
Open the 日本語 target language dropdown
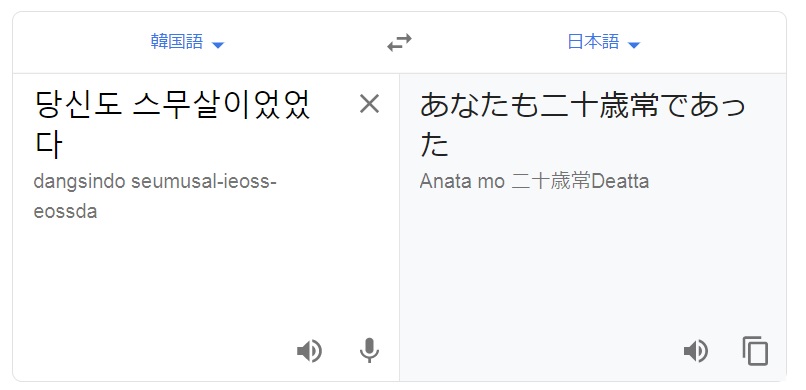point(603,42)
